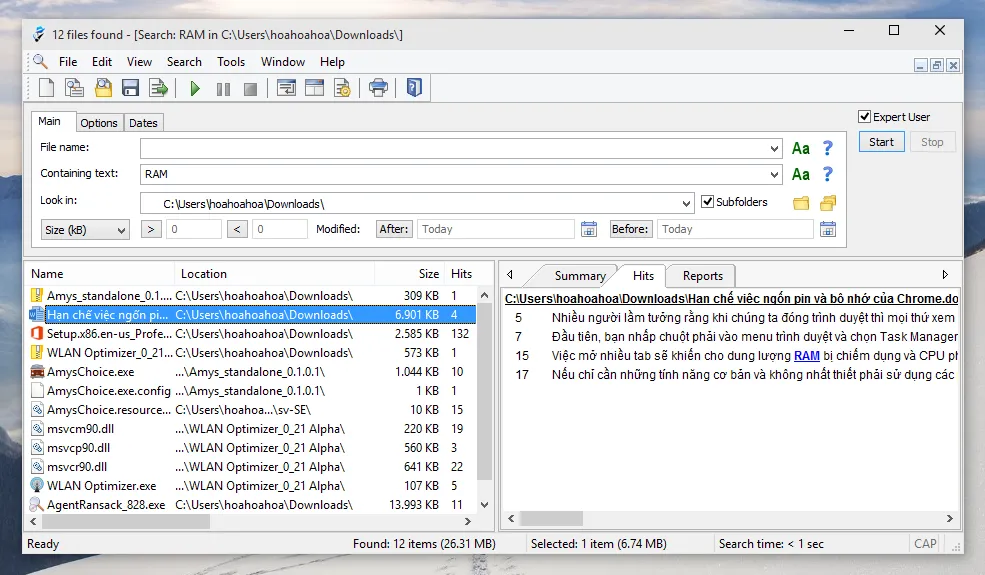Toggle case sensitivity for Containing text

[x=800, y=175]
